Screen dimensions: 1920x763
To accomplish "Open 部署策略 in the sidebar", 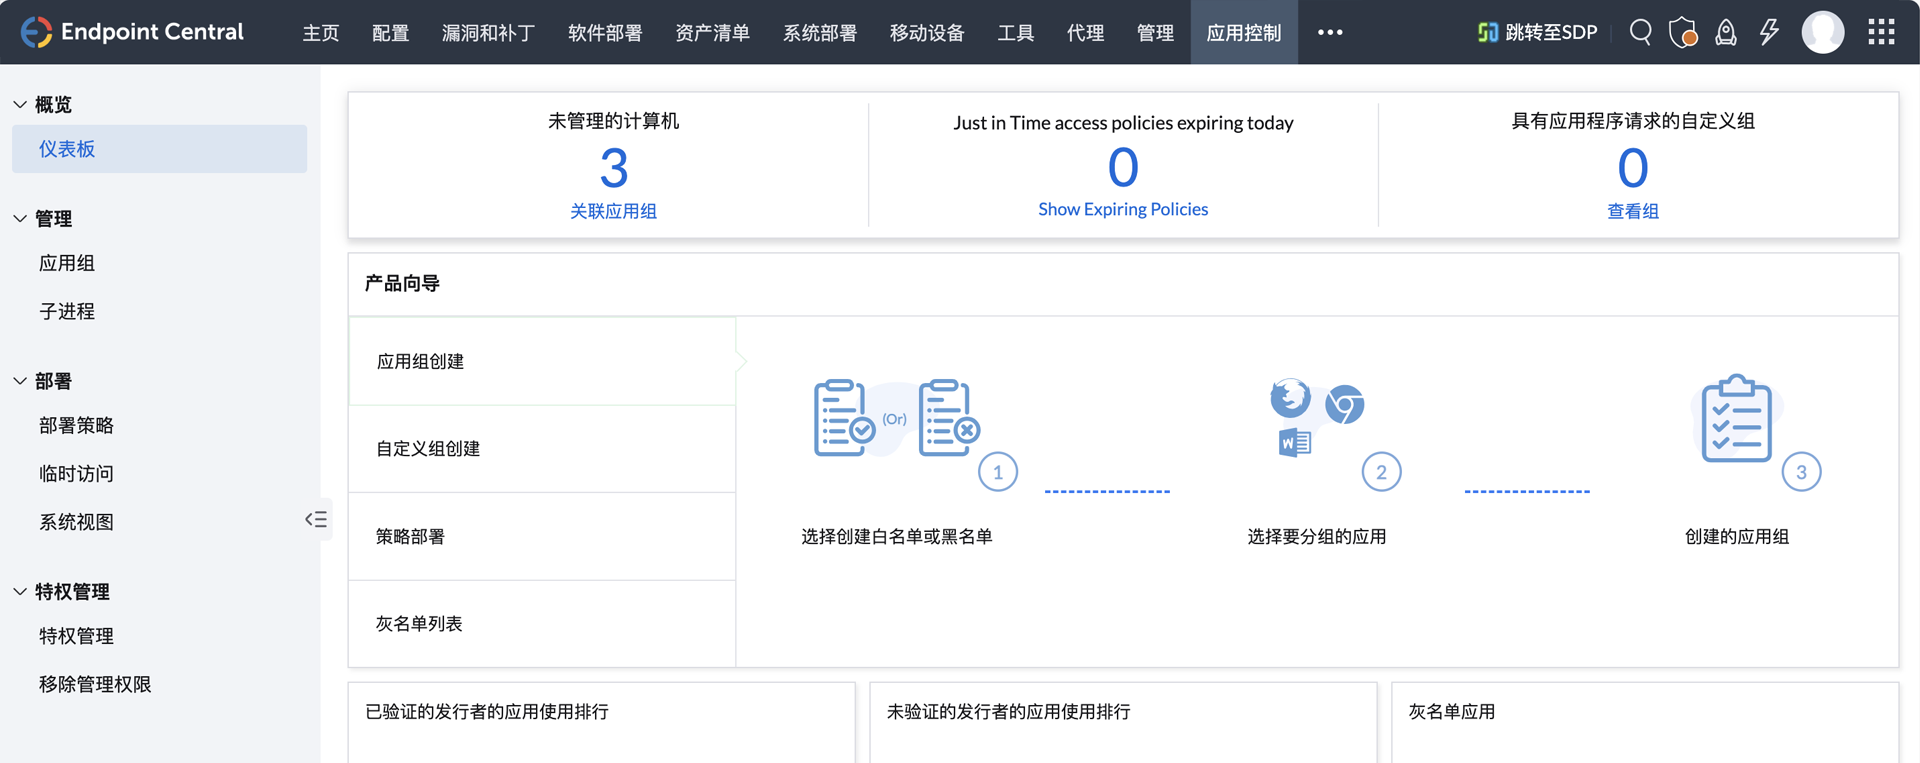I will 76,426.
